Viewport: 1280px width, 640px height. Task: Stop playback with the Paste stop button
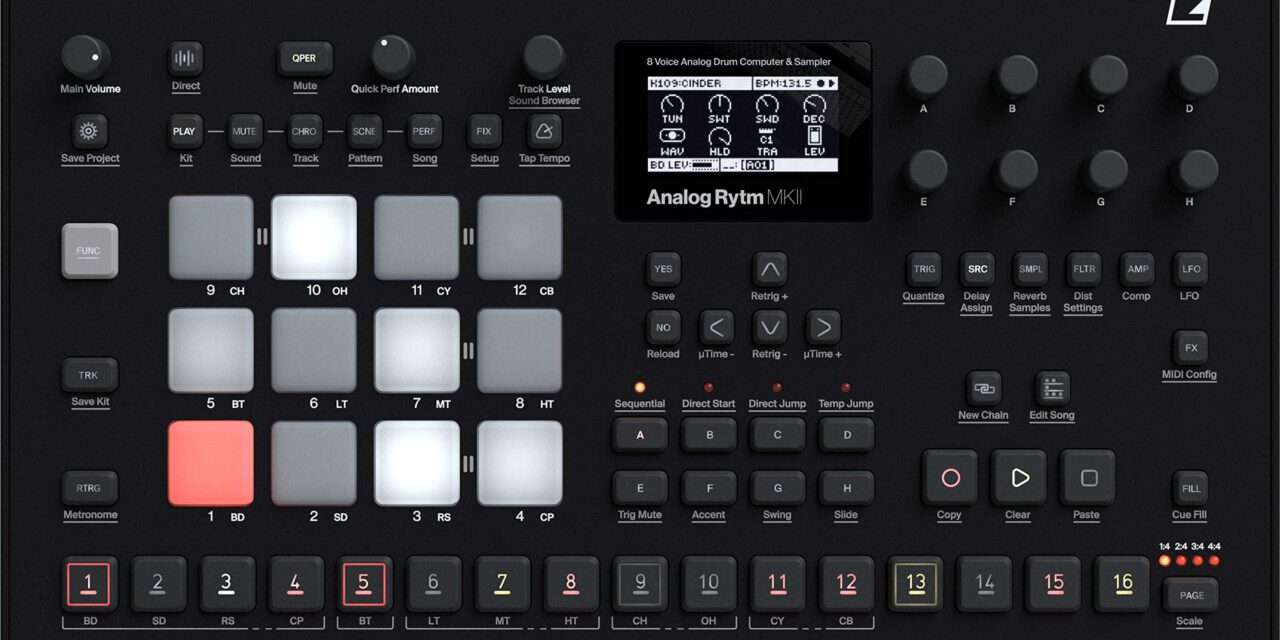(1088, 478)
